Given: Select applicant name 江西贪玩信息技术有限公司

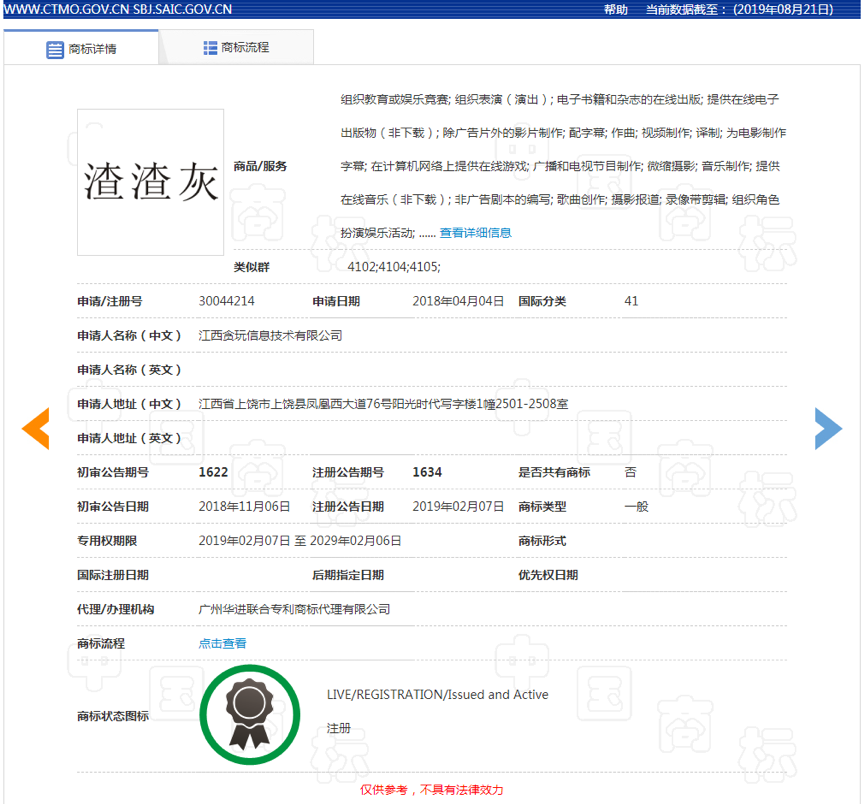Looking at the screenshot, I should click(x=270, y=335).
